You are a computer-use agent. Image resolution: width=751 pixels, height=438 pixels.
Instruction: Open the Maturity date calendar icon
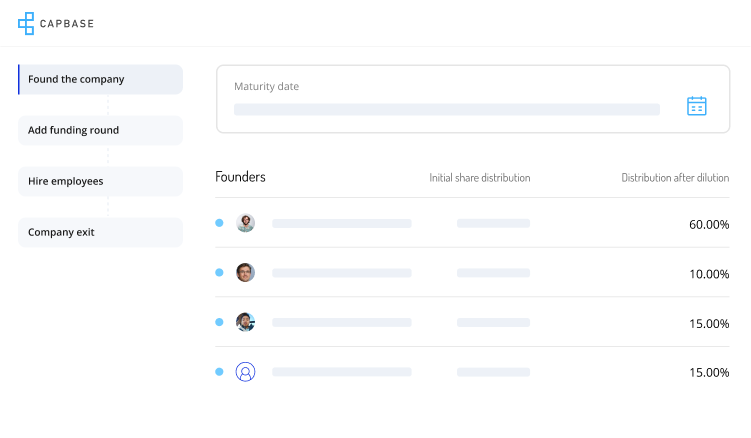[696, 106]
